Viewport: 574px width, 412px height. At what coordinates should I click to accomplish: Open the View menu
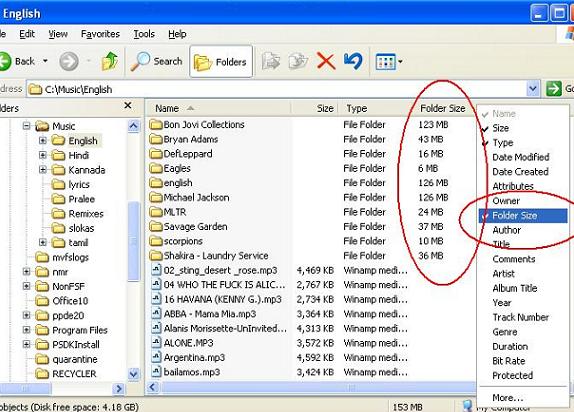pyautogui.click(x=58, y=34)
